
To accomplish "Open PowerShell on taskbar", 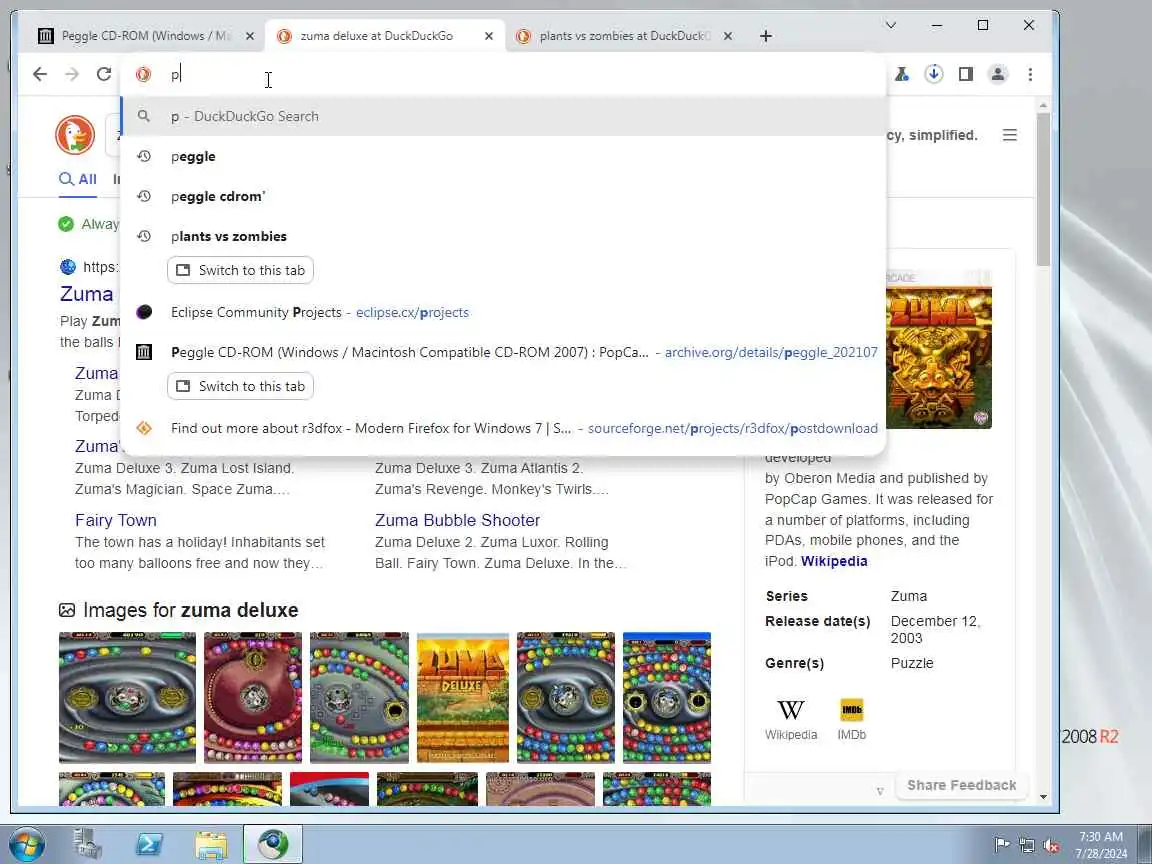I will point(149,844).
